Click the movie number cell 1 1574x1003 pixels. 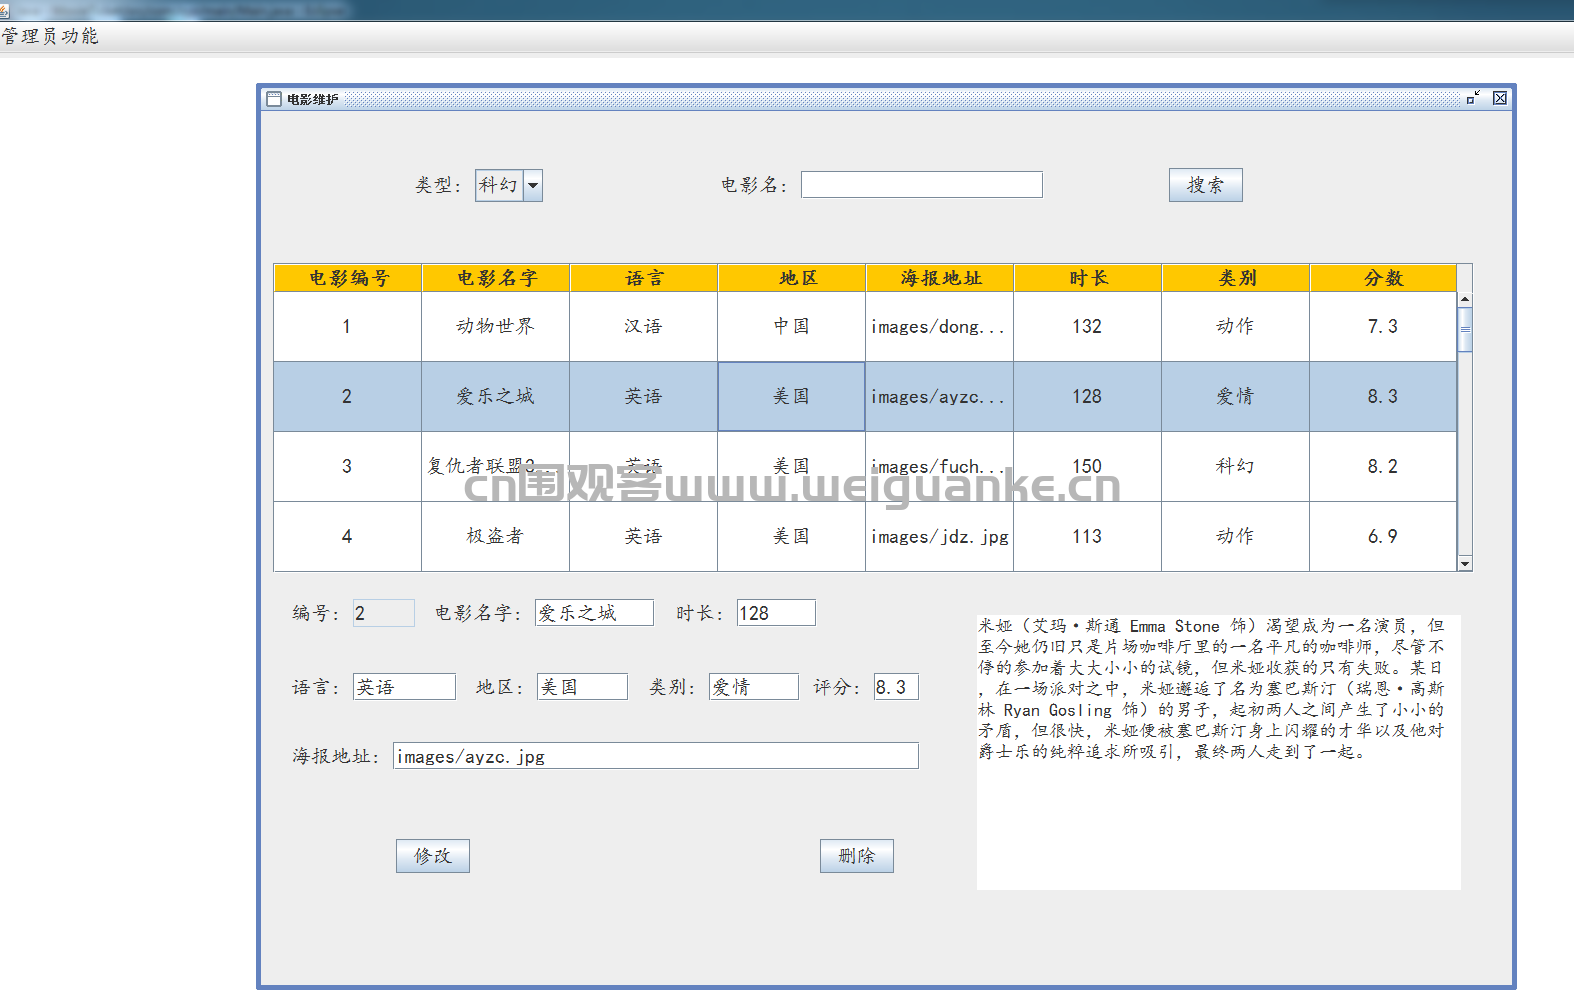pos(348,327)
